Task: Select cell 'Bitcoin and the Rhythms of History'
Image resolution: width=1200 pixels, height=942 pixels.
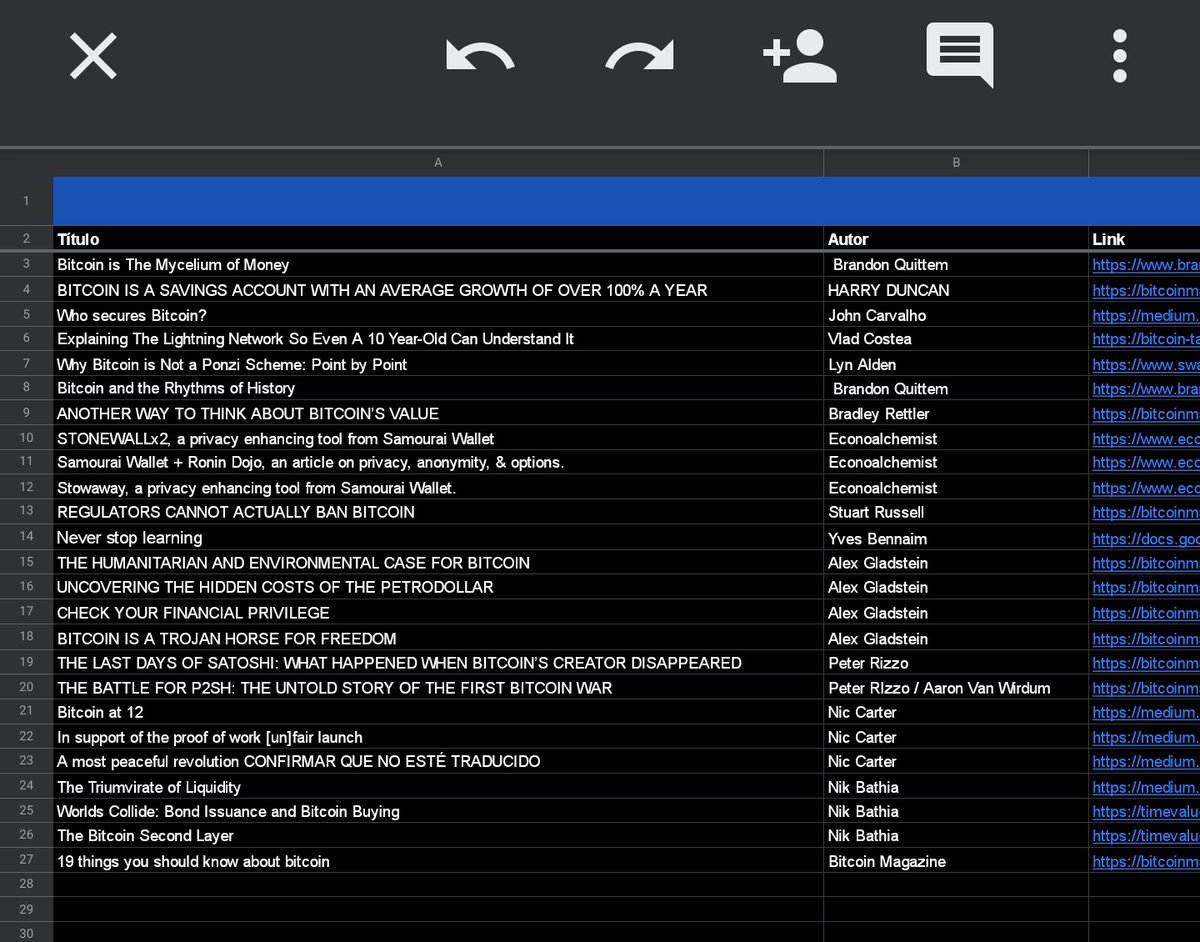Action: (438, 388)
